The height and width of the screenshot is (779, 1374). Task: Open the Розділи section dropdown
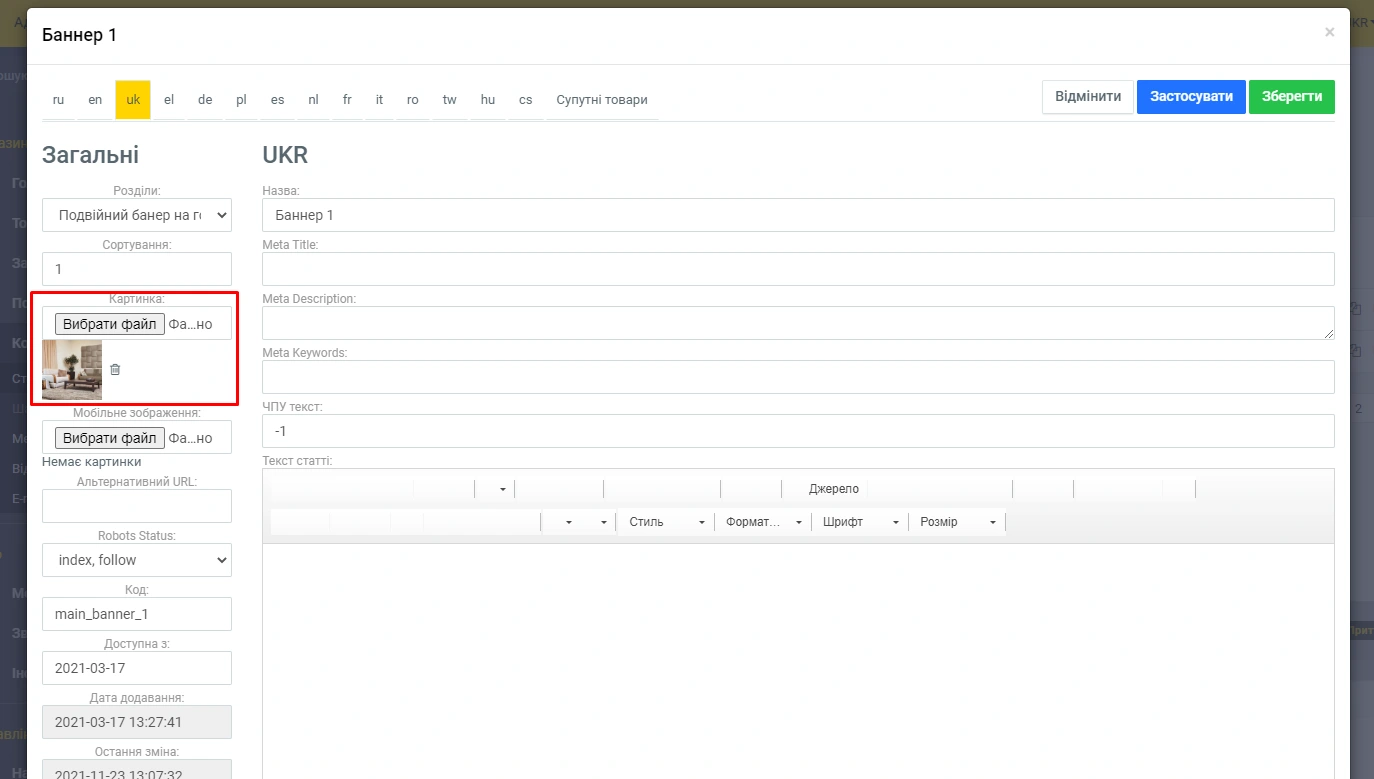(137, 215)
